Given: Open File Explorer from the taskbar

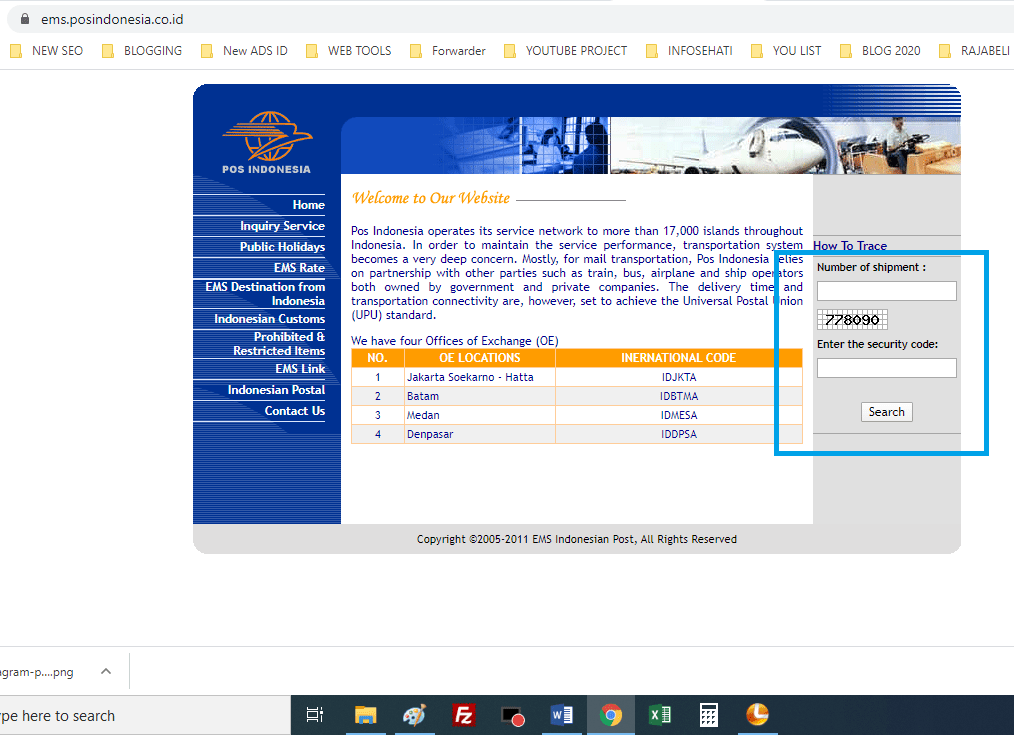Looking at the screenshot, I should point(365,715).
